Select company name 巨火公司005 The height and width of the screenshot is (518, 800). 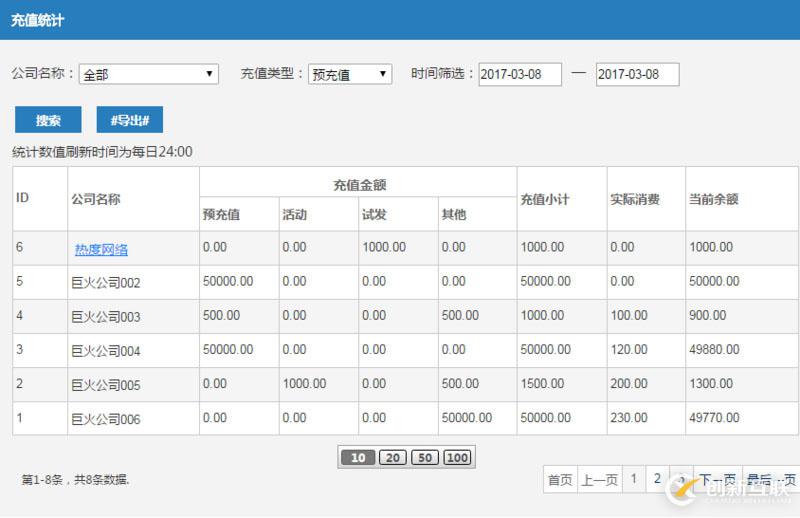point(106,385)
